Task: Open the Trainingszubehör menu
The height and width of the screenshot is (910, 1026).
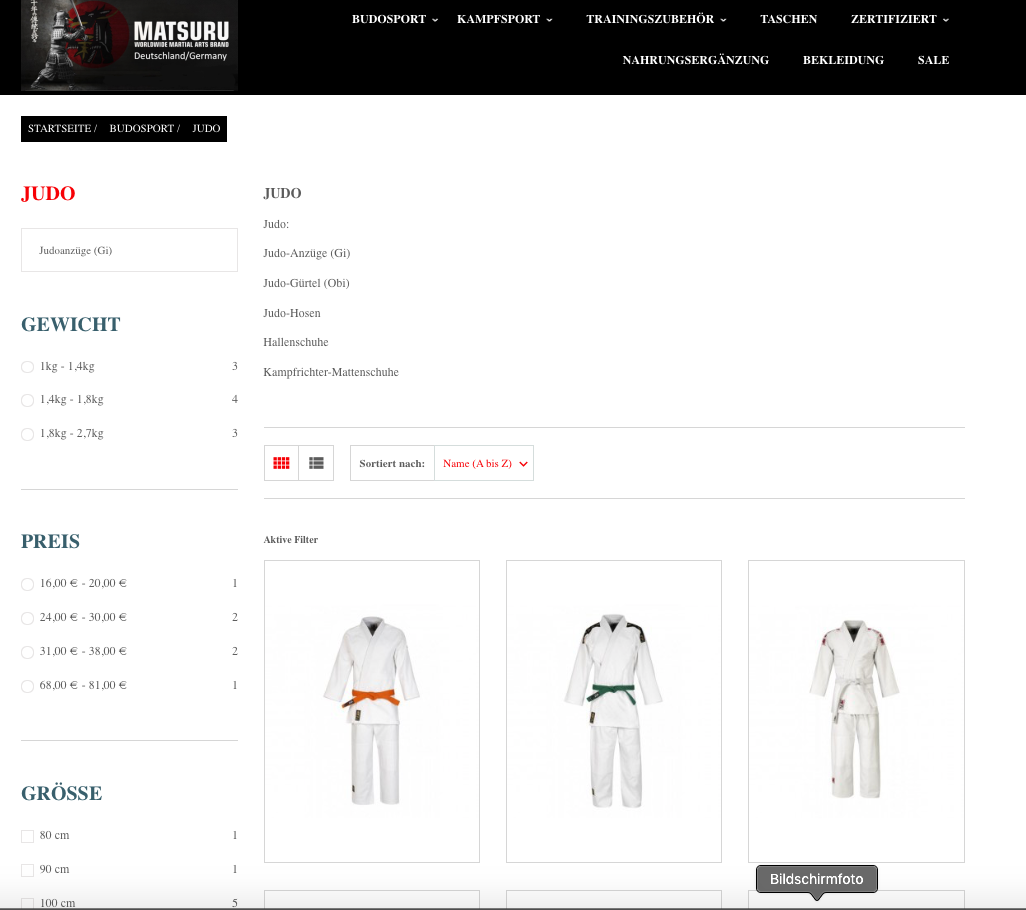Action: pyautogui.click(x=650, y=19)
